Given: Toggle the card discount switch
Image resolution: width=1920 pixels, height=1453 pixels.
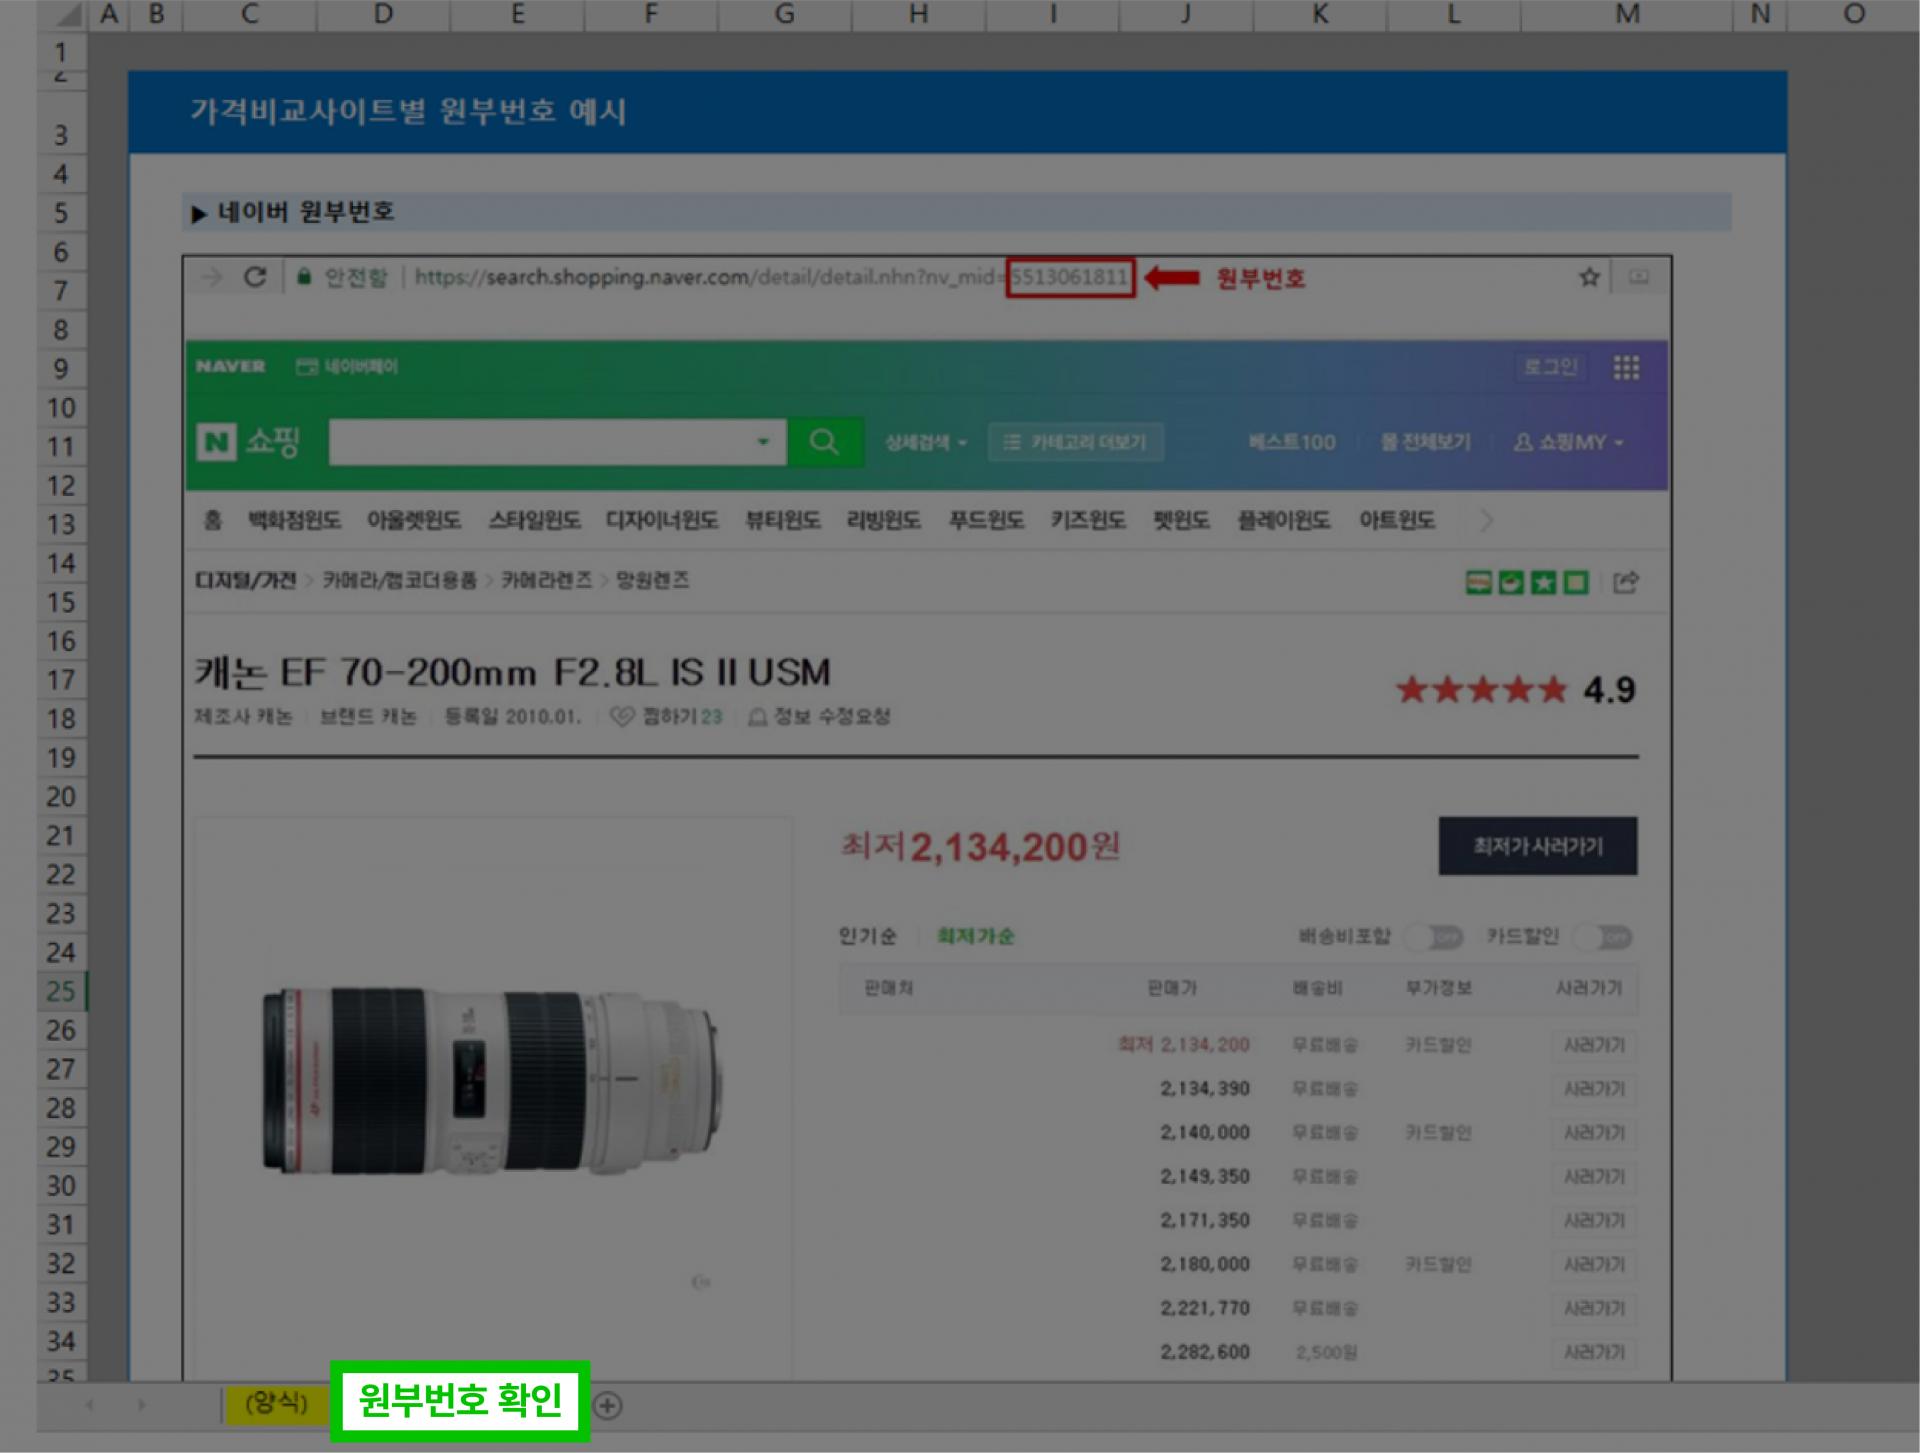Looking at the screenshot, I should coord(1603,937).
